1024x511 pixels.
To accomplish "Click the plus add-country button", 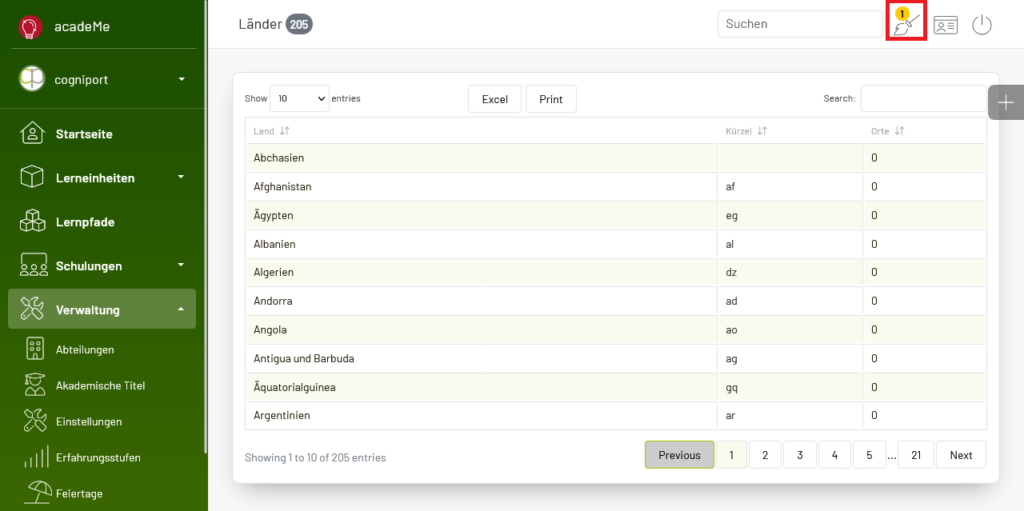I will [1006, 103].
